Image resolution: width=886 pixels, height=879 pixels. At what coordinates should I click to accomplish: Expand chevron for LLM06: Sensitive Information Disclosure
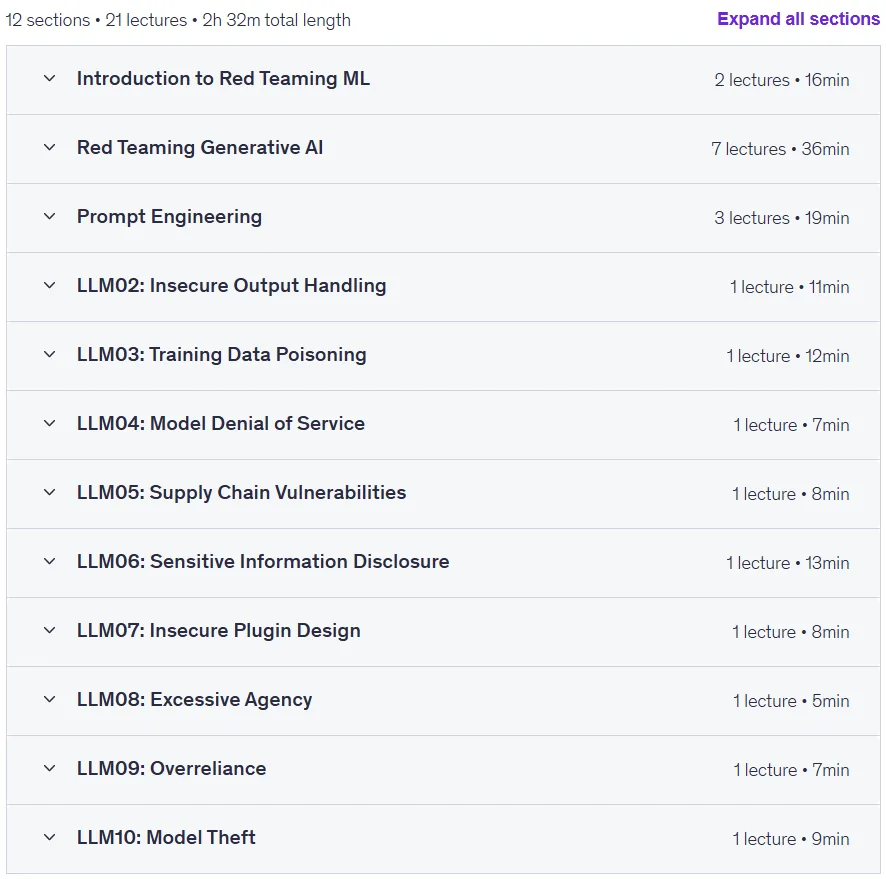coord(50,561)
